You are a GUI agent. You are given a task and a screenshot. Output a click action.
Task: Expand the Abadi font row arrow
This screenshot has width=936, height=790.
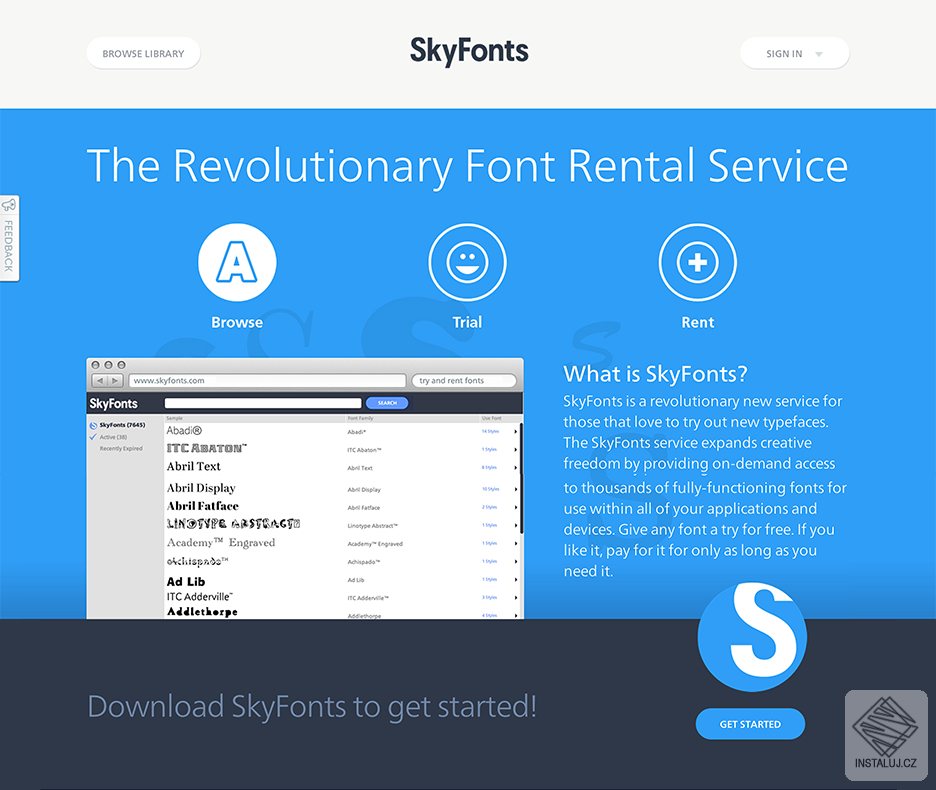coord(515,431)
